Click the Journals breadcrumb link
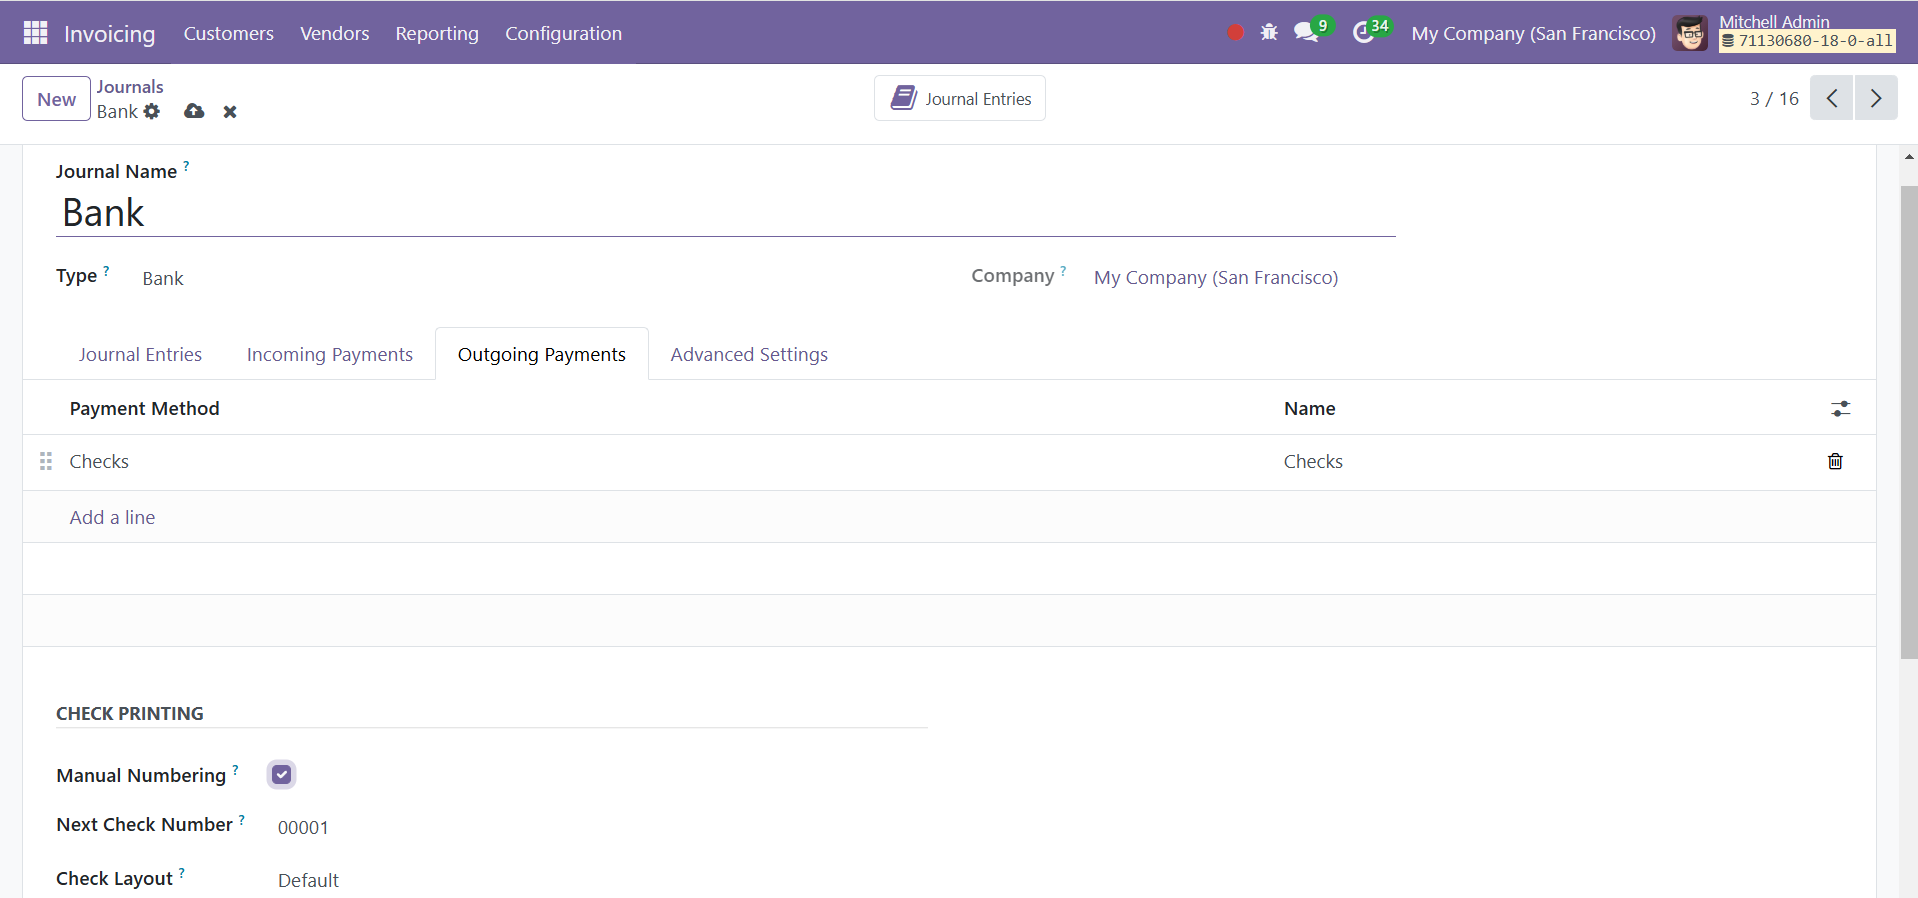The width and height of the screenshot is (1918, 898). pyautogui.click(x=130, y=87)
